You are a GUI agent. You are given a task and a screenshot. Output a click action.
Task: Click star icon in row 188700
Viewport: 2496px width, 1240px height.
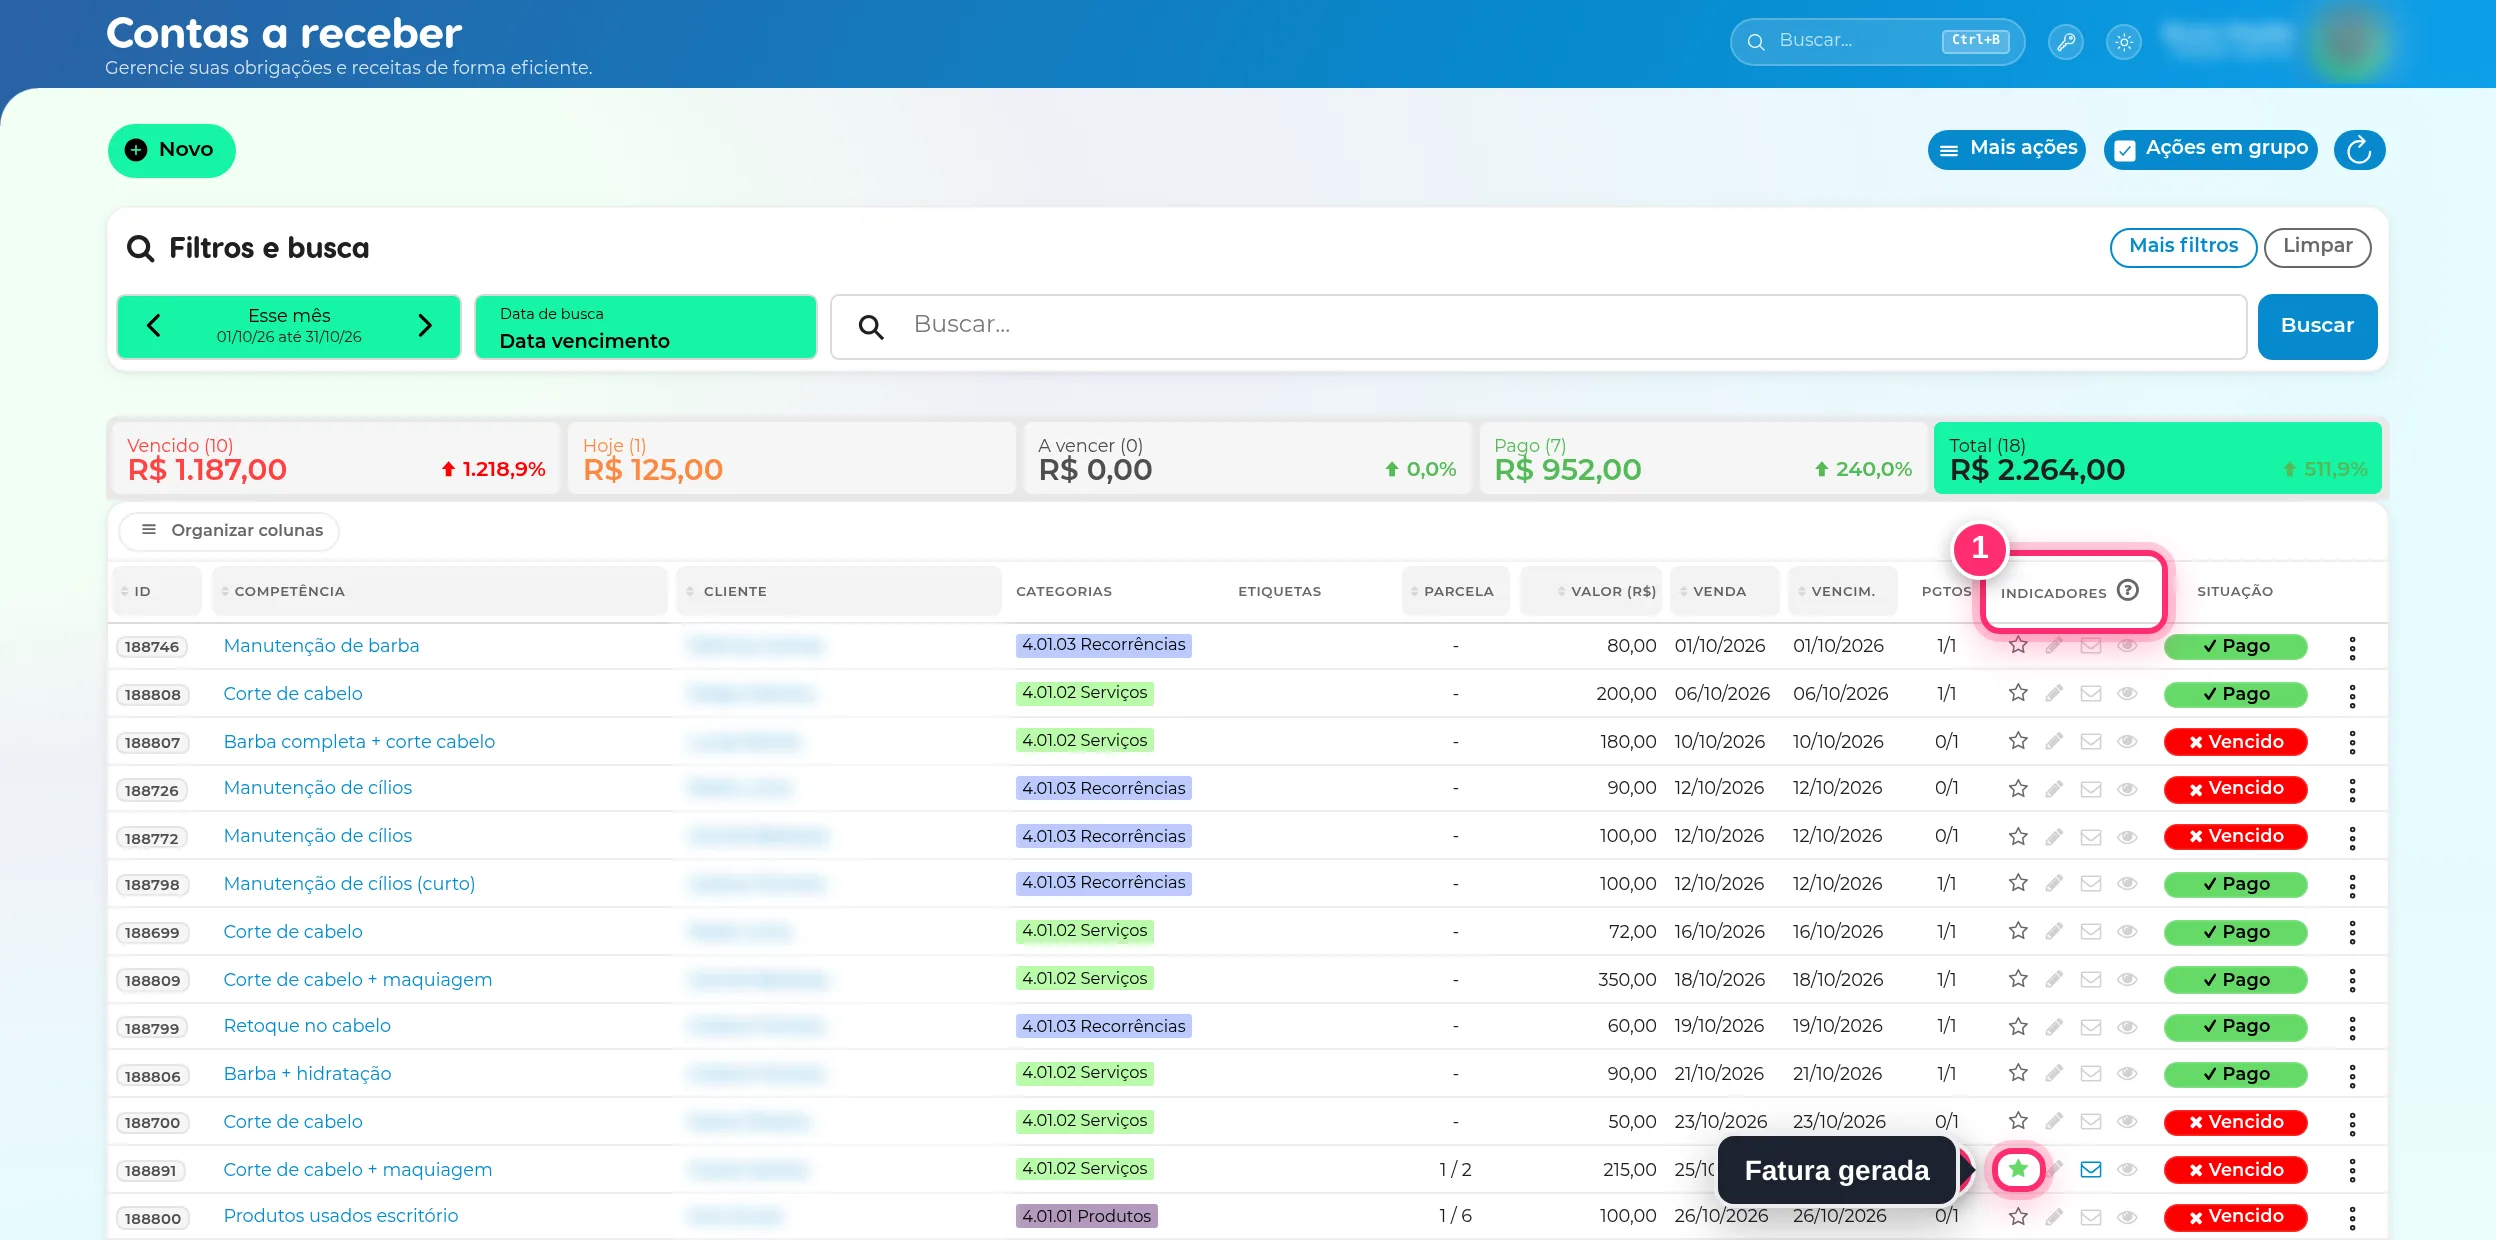2018,1122
